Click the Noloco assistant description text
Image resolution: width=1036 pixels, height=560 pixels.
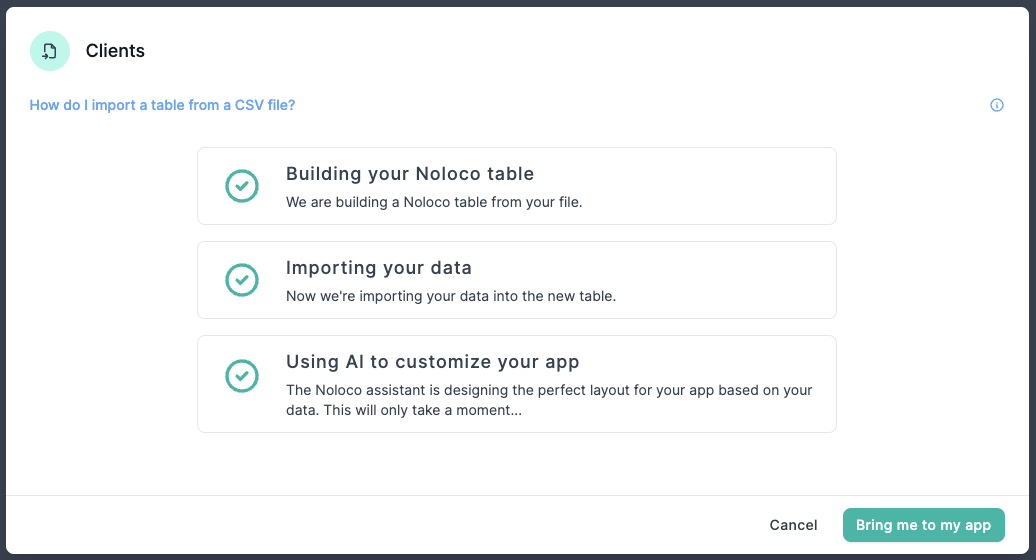[548, 390]
